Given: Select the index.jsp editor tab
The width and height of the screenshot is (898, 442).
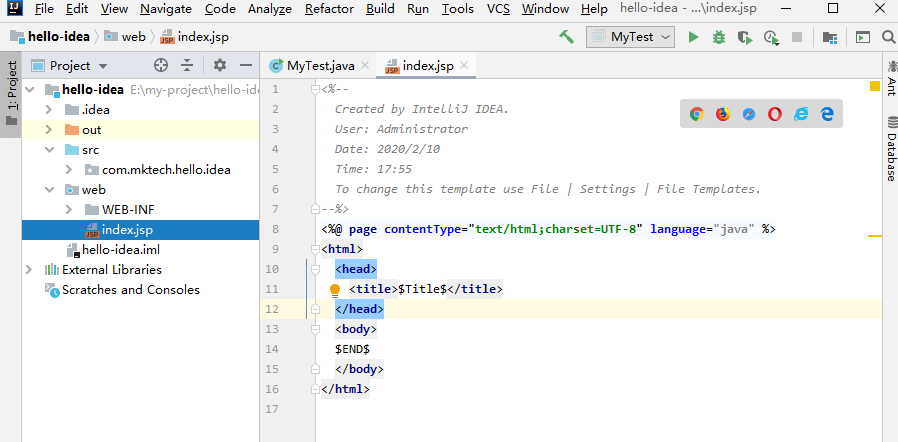Looking at the screenshot, I should 427,66.
